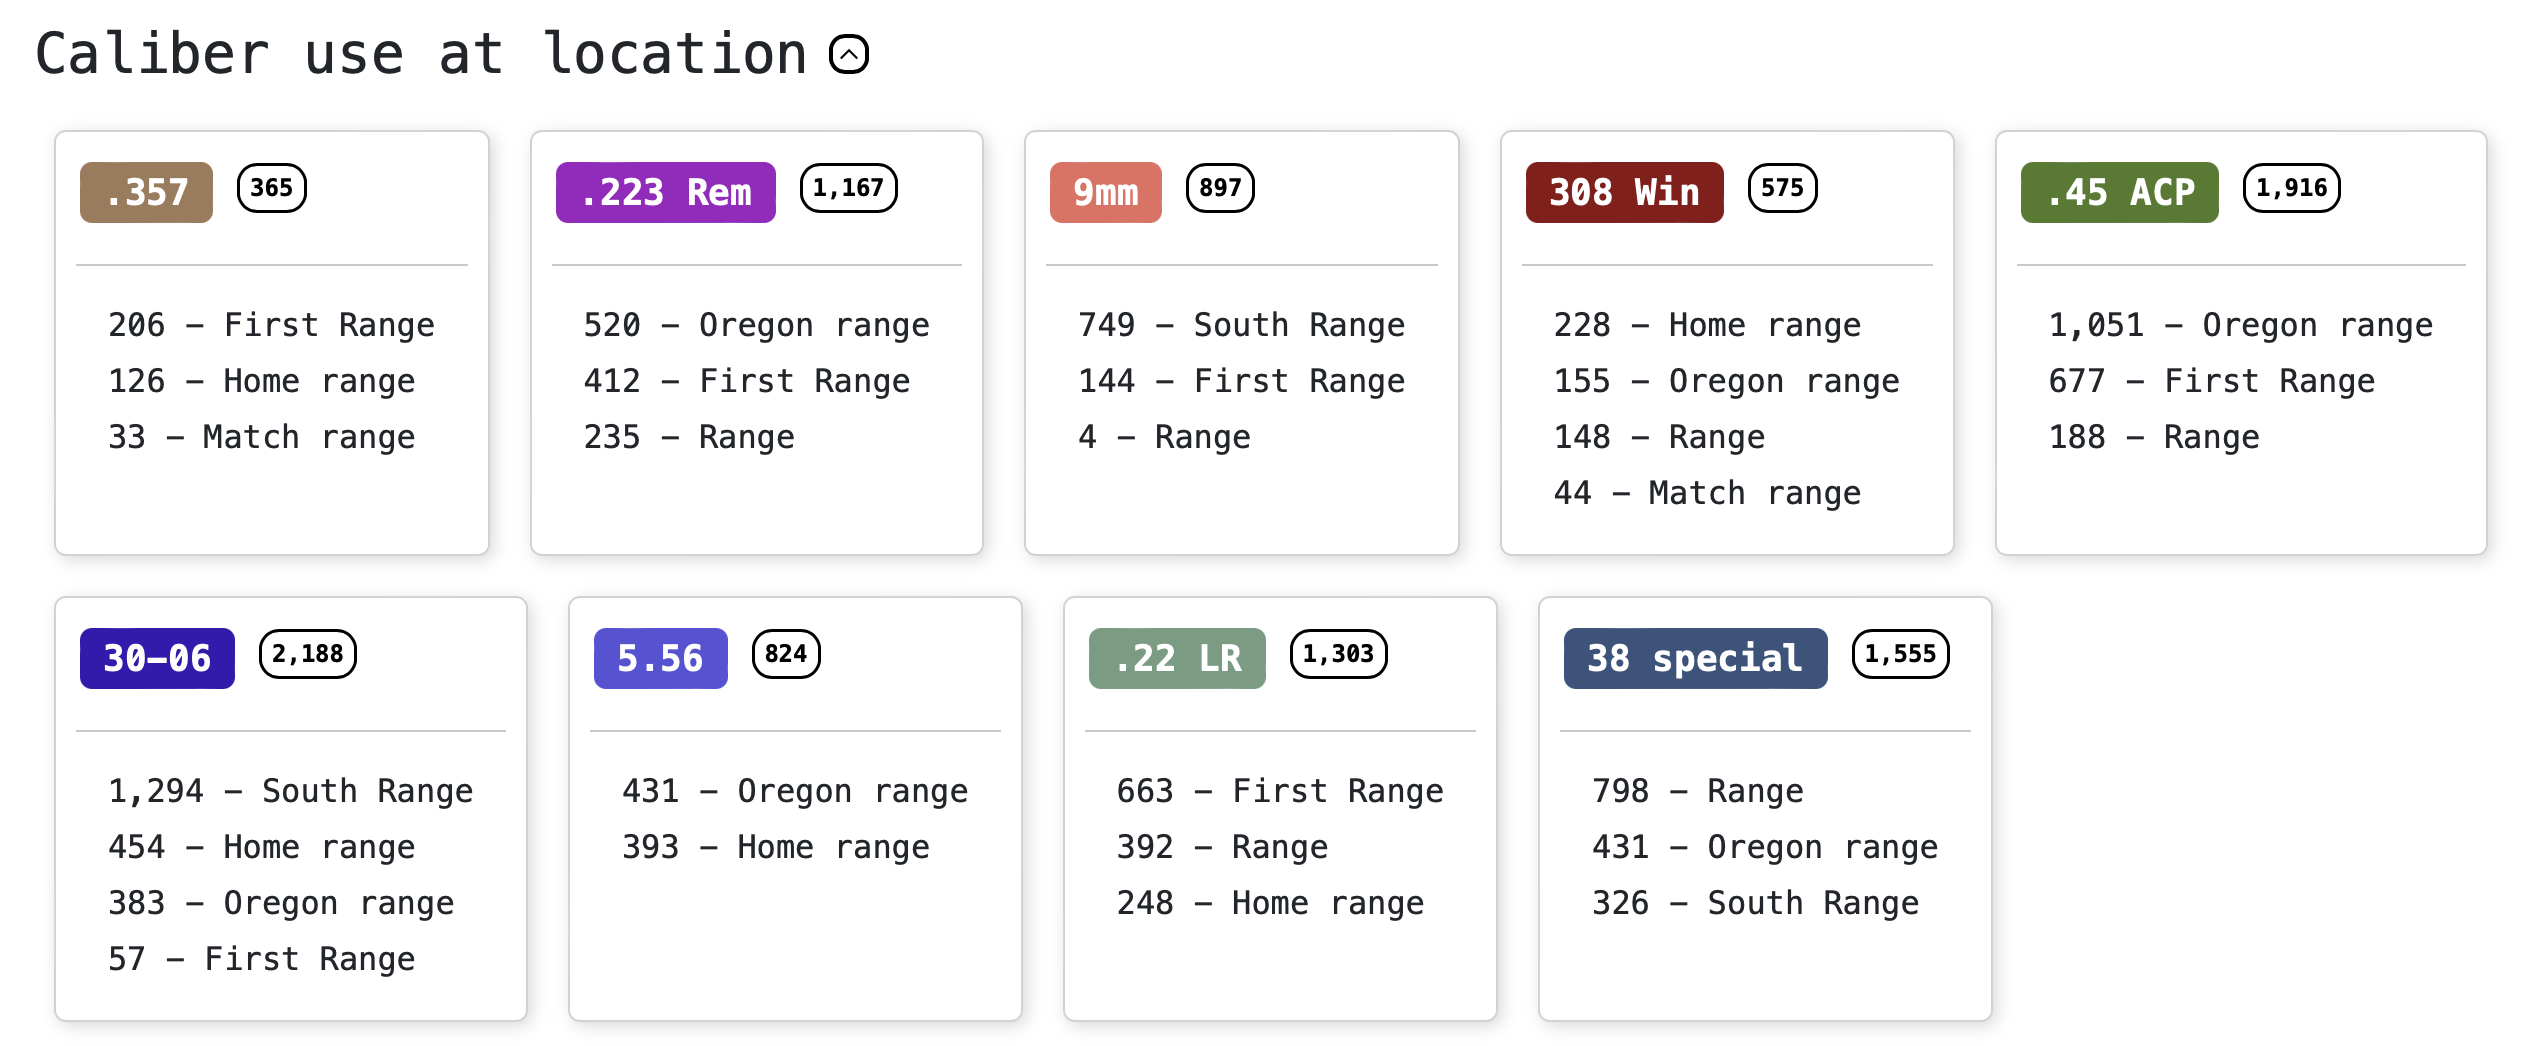
Task: Click the 30-06 caliber badge
Action: [157, 658]
